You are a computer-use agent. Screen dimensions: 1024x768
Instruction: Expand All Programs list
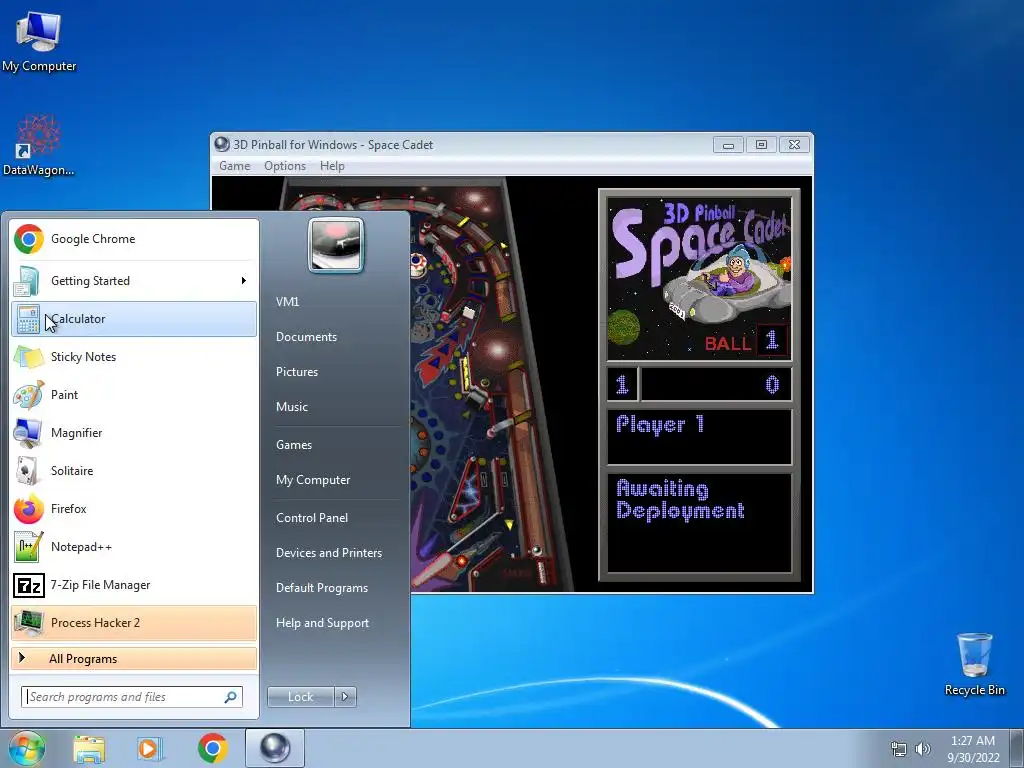tap(134, 659)
